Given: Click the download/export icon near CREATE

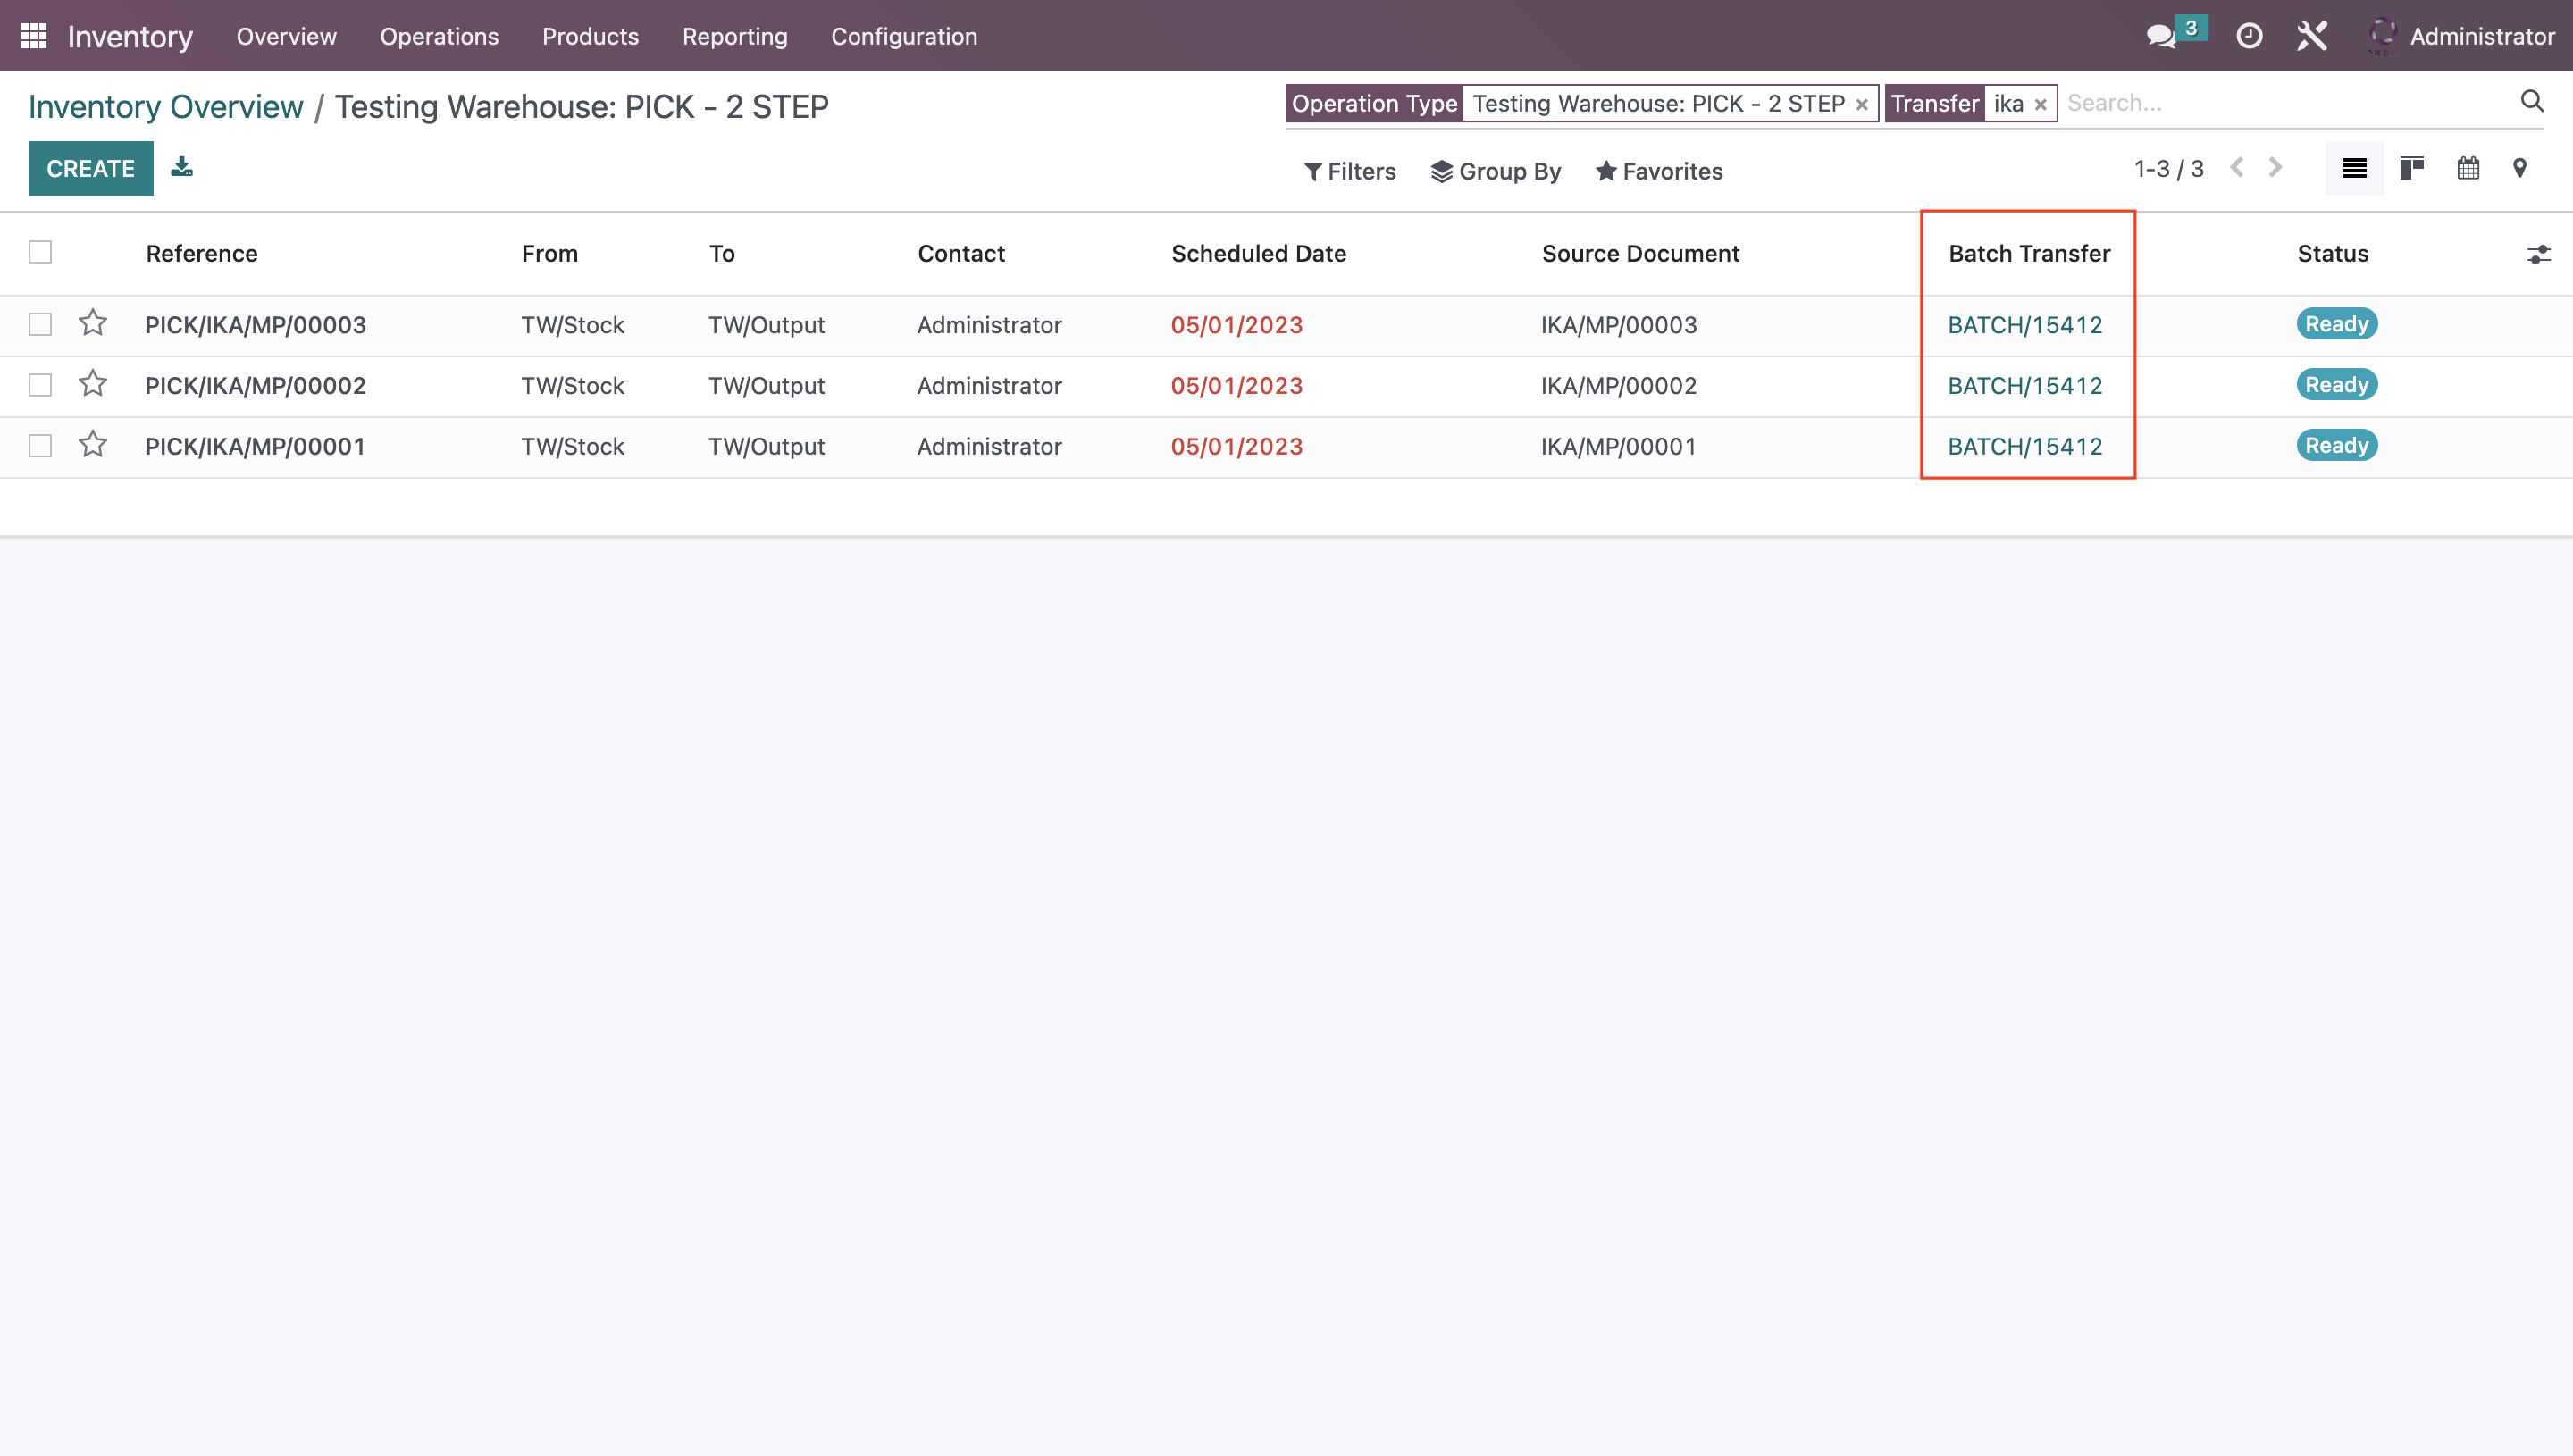Looking at the screenshot, I should pyautogui.click(x=180, y=166).
